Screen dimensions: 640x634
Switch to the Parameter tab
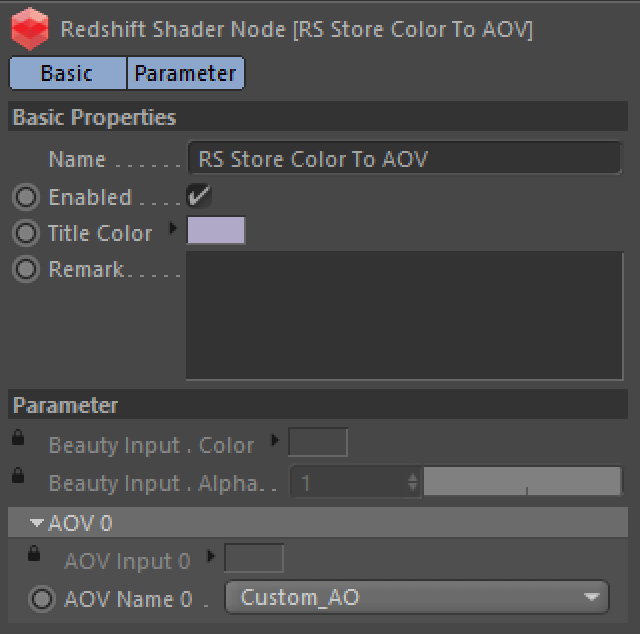tap(186, 73)
